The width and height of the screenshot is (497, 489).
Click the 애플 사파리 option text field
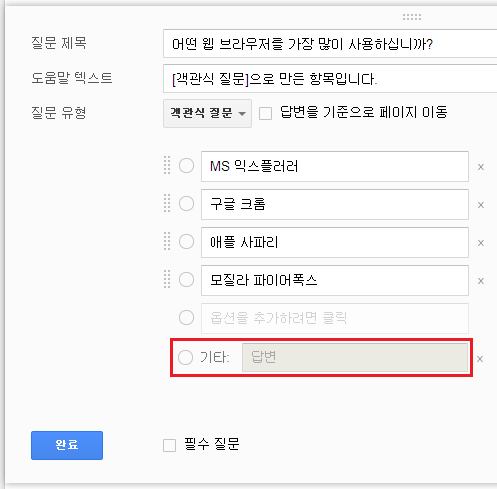[x=335, y=242]
